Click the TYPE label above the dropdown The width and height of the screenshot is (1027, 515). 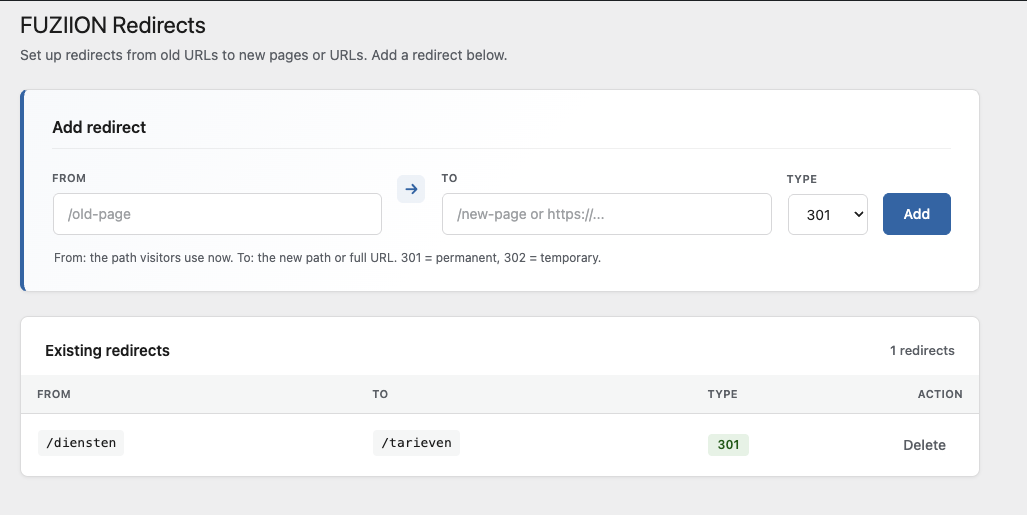[x=802, y=179]
